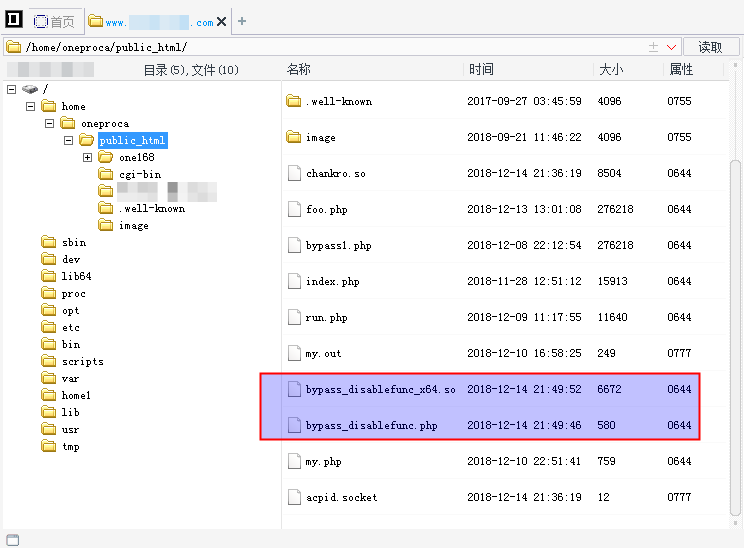744x548 pixels.
Task: Open the main menu icon at top left
Action: click(14, 19)
